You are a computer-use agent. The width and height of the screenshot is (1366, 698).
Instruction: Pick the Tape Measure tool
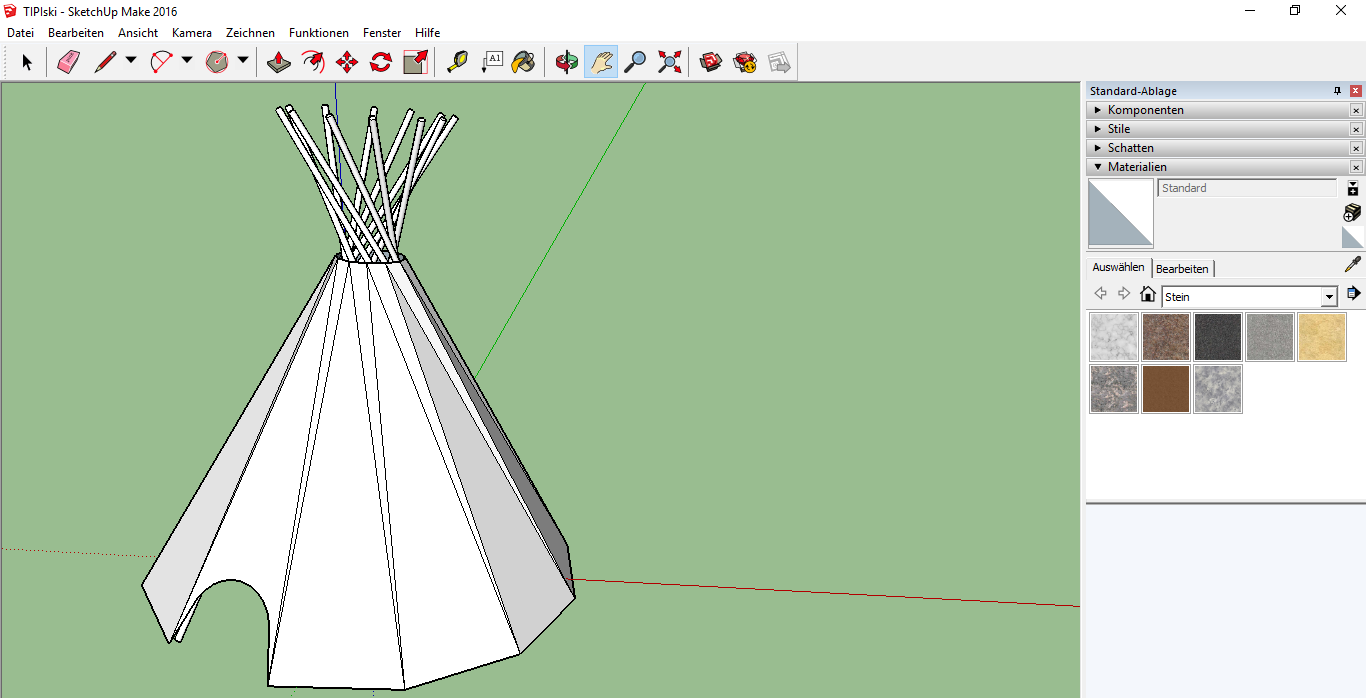[457, 63]
